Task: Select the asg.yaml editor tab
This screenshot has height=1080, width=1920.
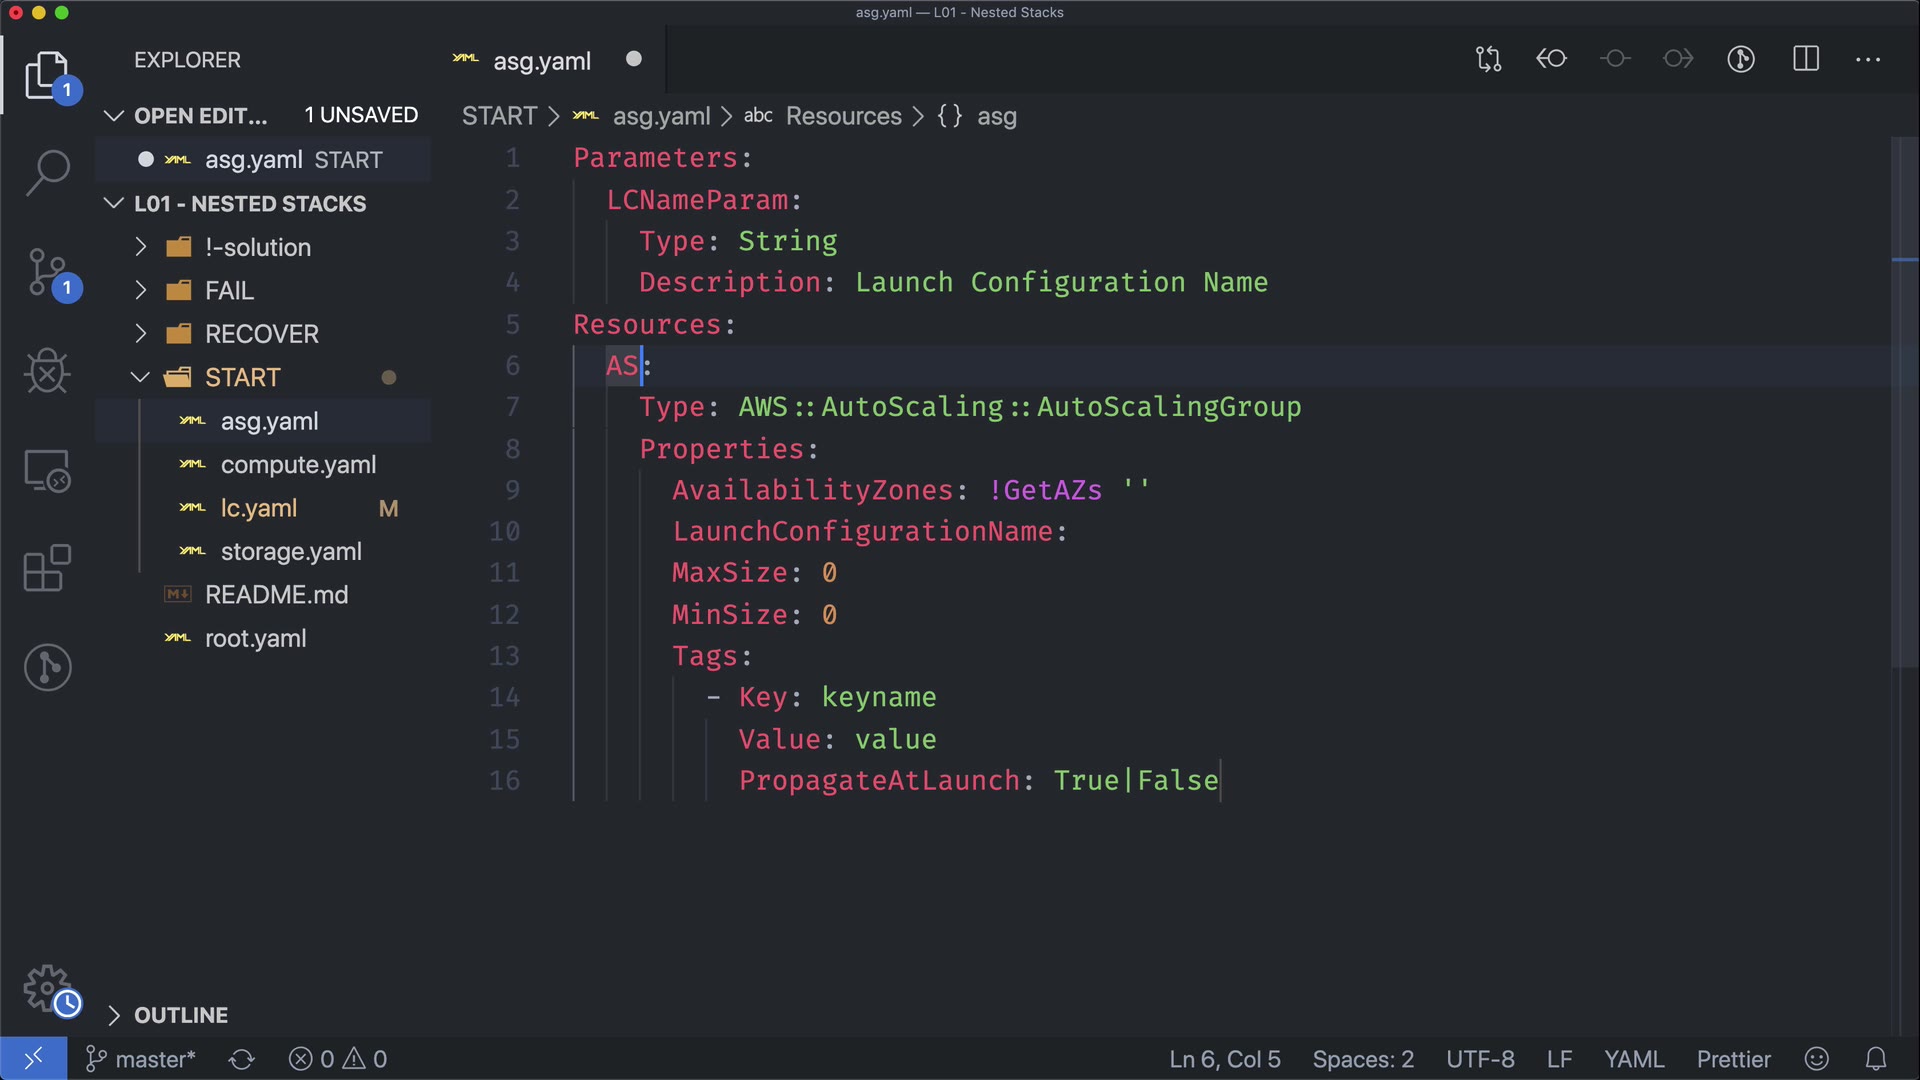Action: [x=541, y=61]
